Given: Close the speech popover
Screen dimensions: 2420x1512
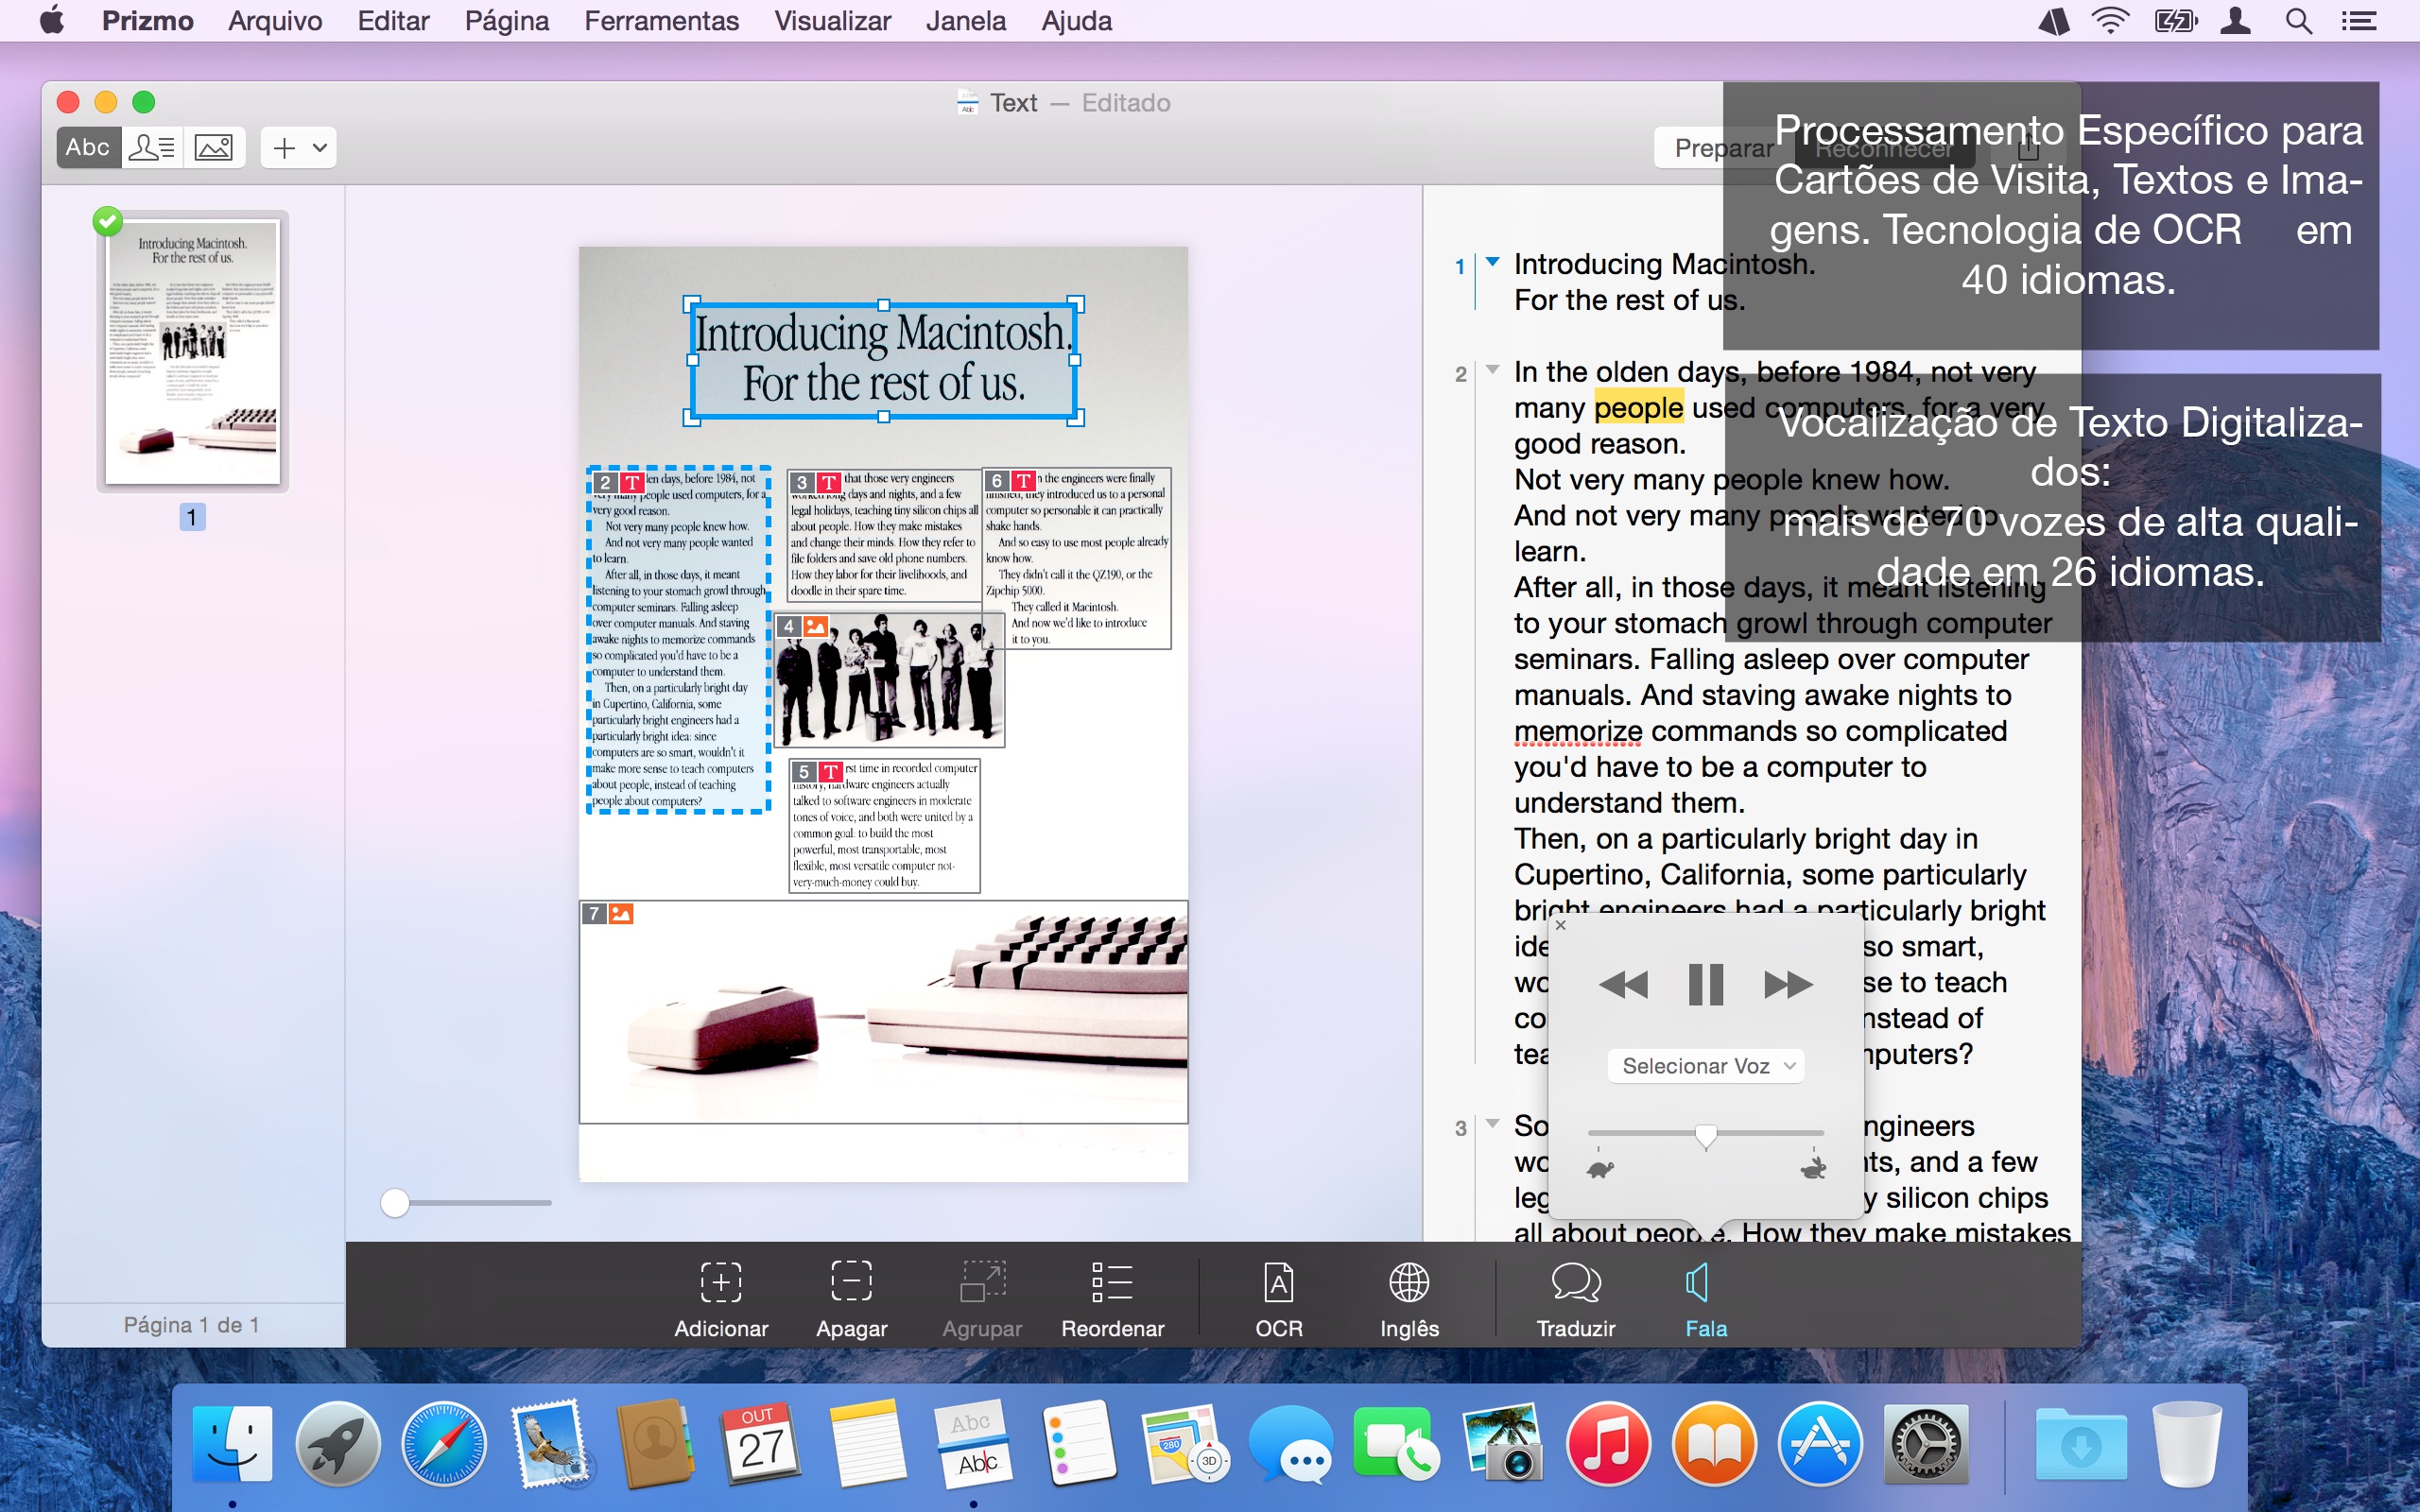Looking at the screenshot, I should coord(1561,925).
